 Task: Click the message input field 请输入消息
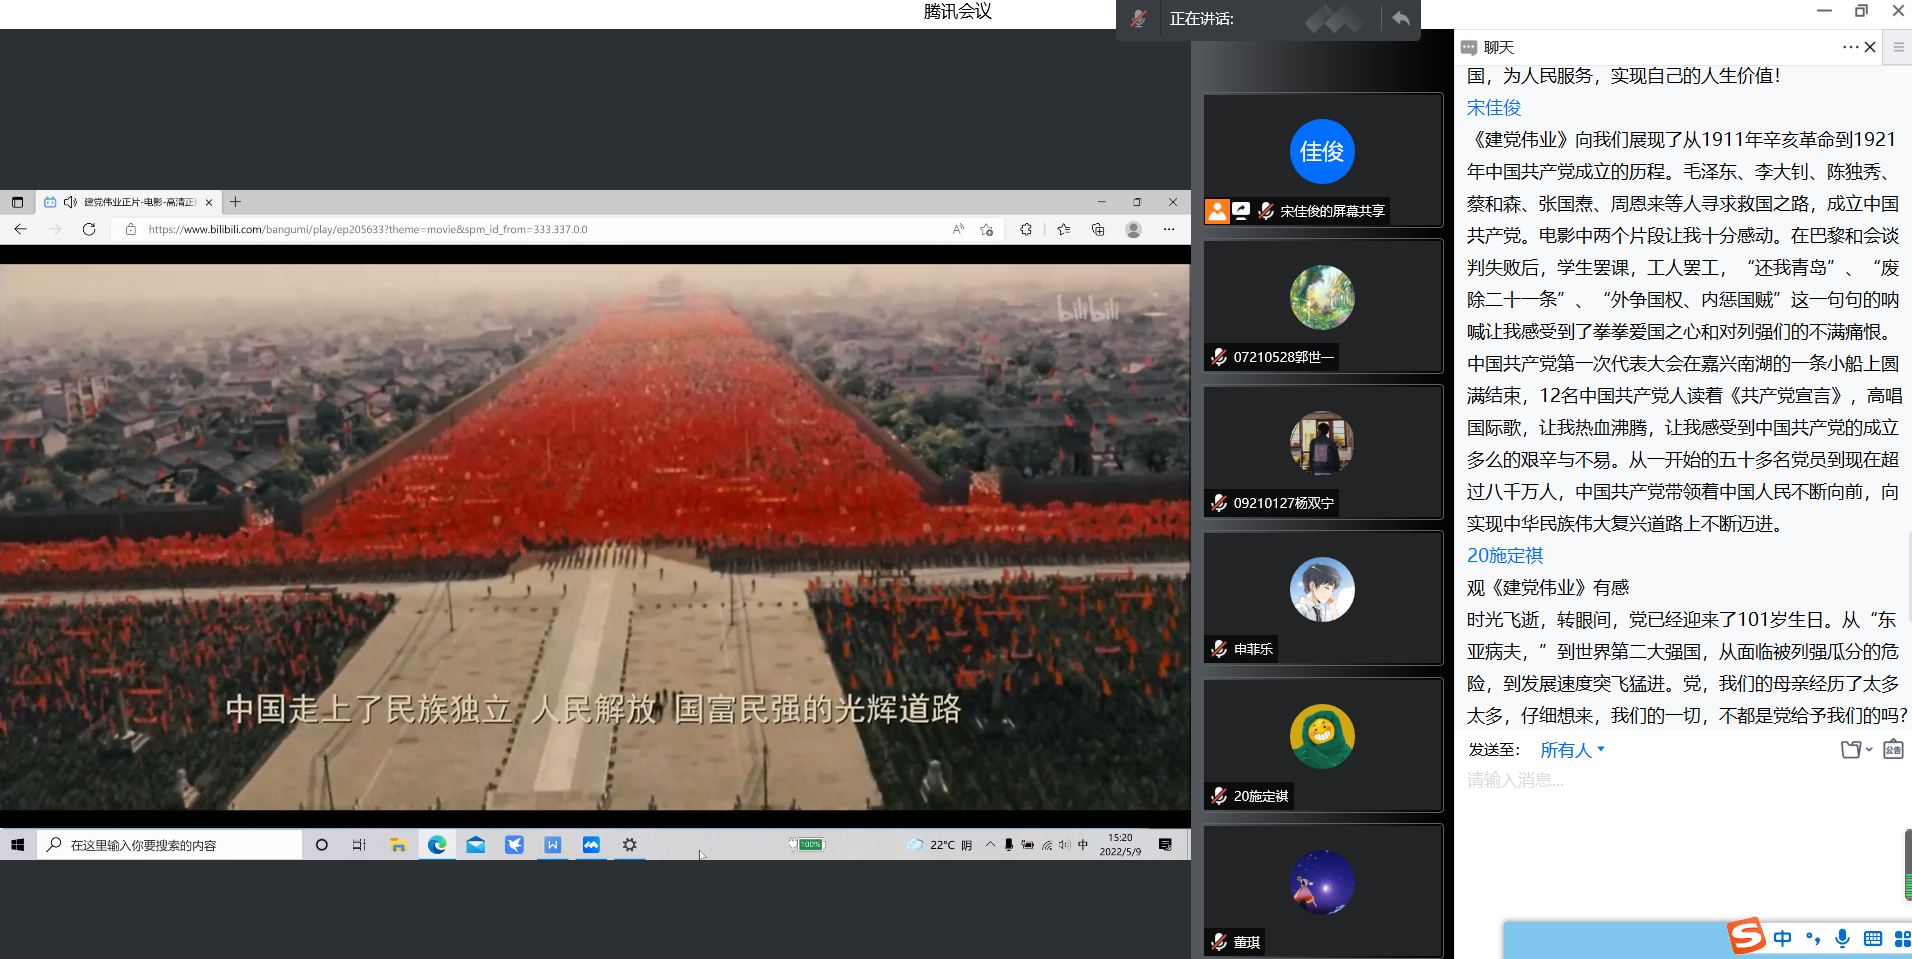tap(1682, 781)
